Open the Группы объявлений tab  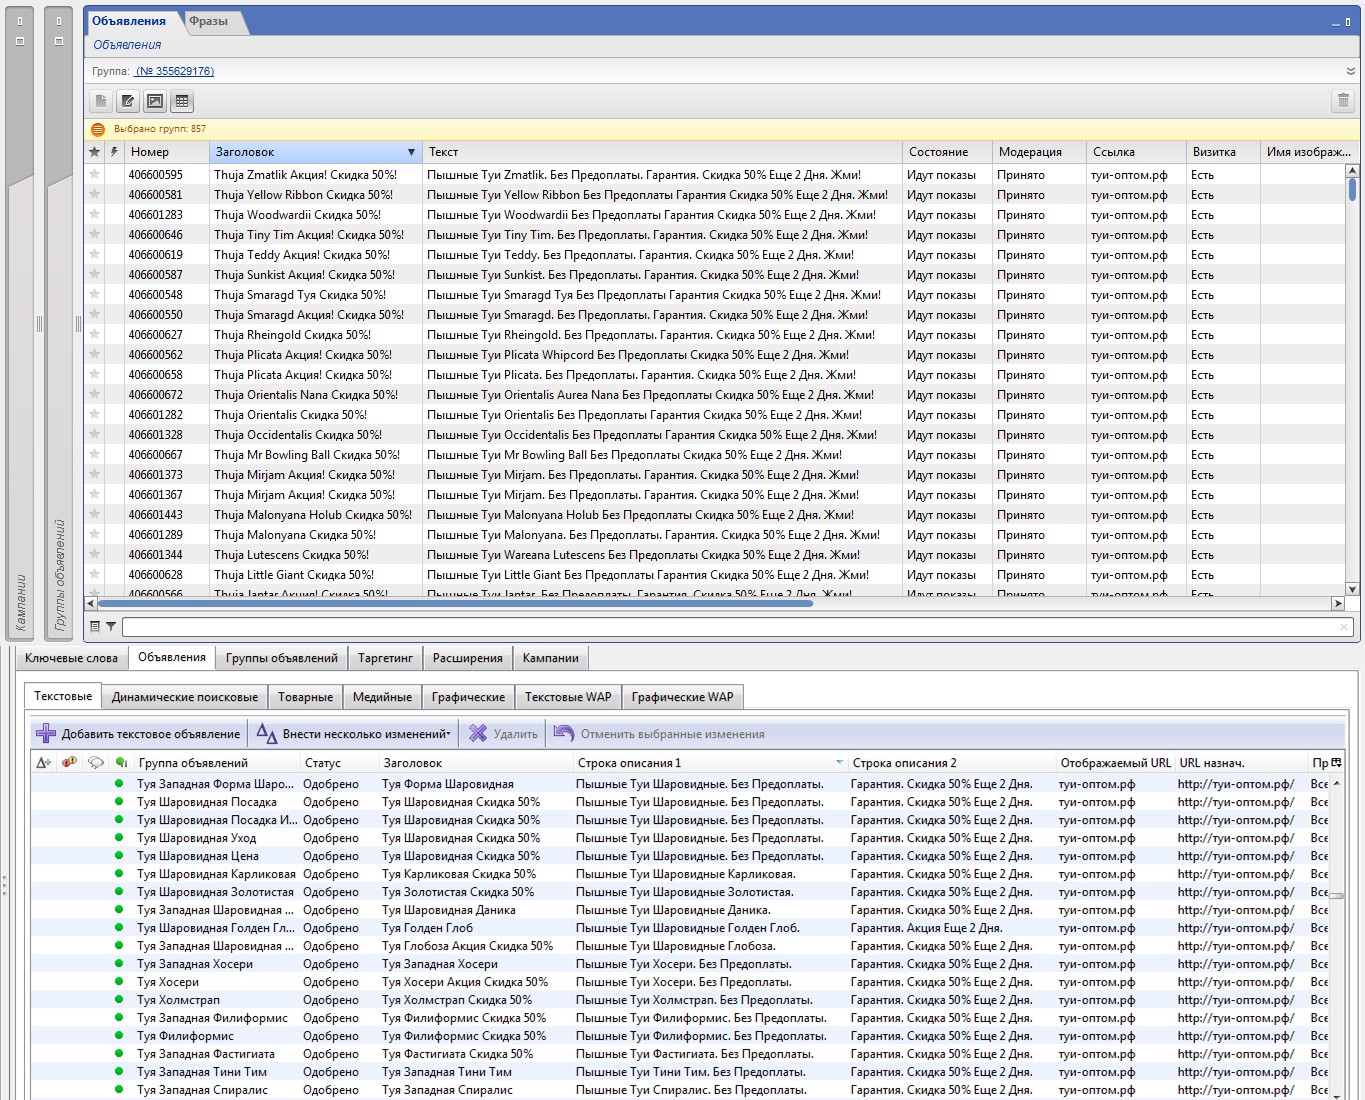282,658
